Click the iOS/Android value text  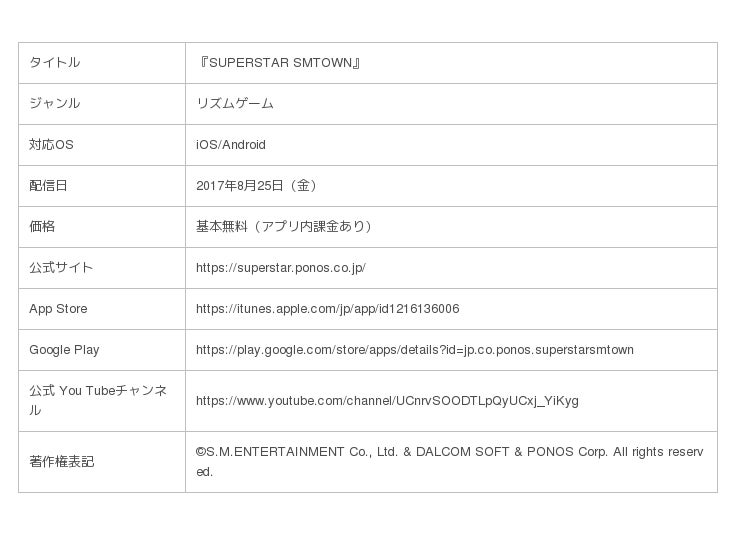(x=231, y=145)
